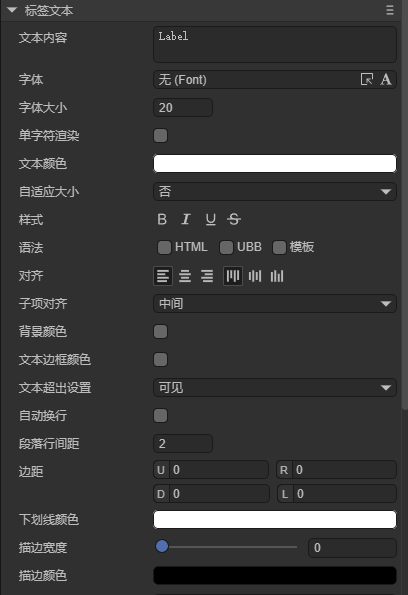Viewport: 408px width, 595px height.
Task: Set vertical alignment to bottom
Action: (277, 276)
